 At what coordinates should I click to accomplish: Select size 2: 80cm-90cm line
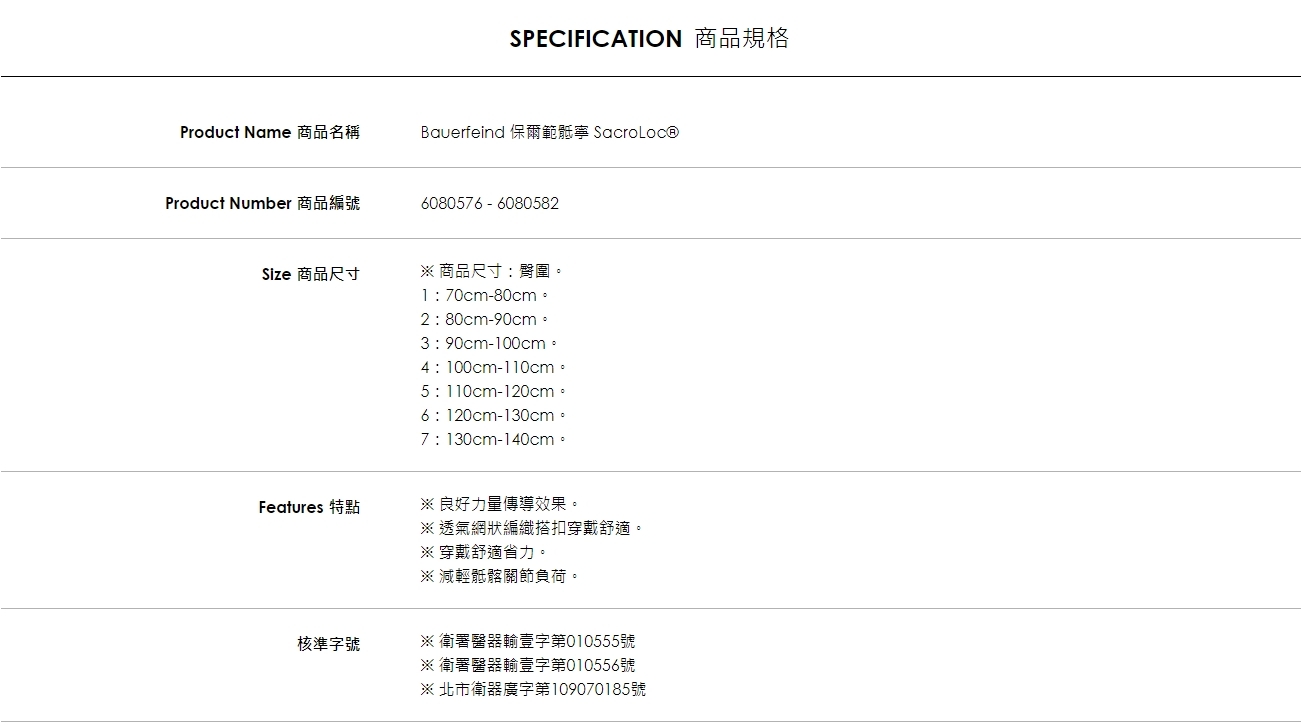(485, 320)
